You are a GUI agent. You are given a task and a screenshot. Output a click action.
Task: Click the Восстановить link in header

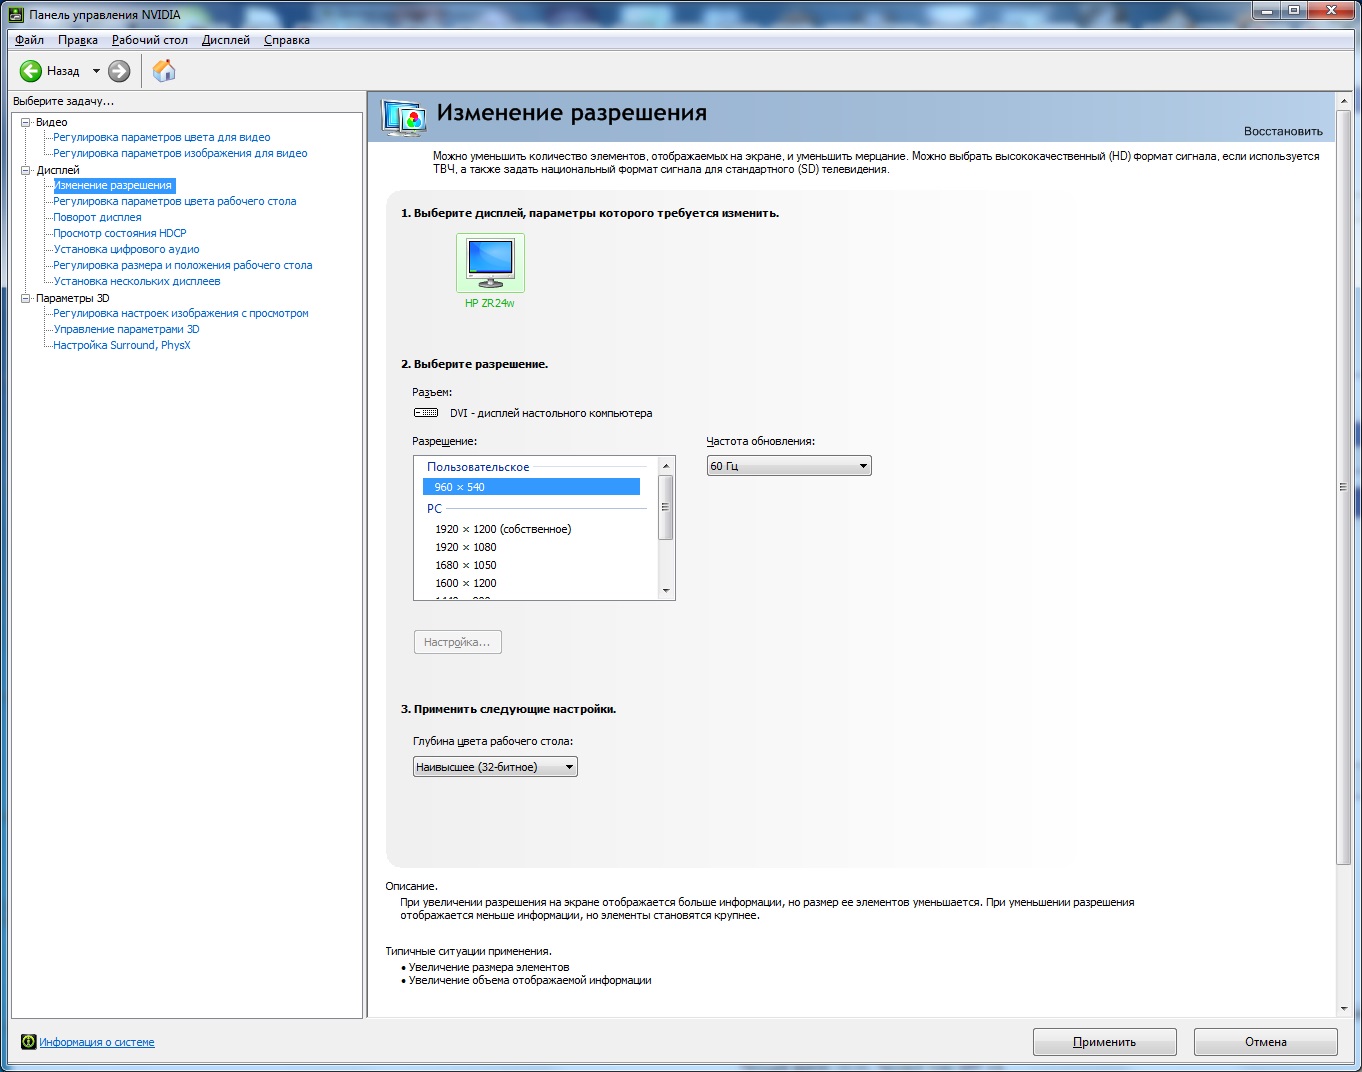(1282, 131)
